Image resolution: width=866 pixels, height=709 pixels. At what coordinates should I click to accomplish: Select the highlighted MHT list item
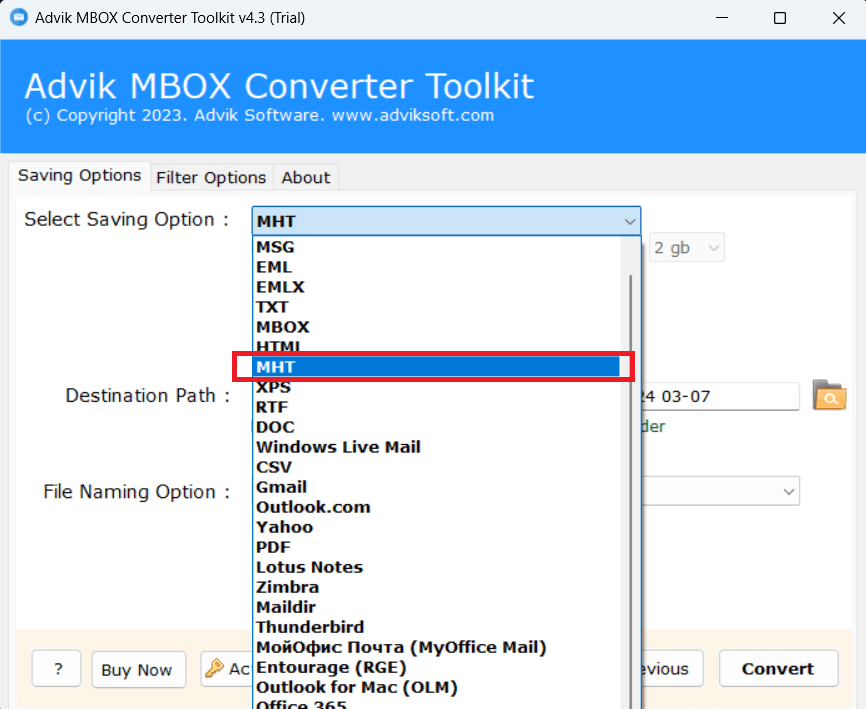point(436,367)
